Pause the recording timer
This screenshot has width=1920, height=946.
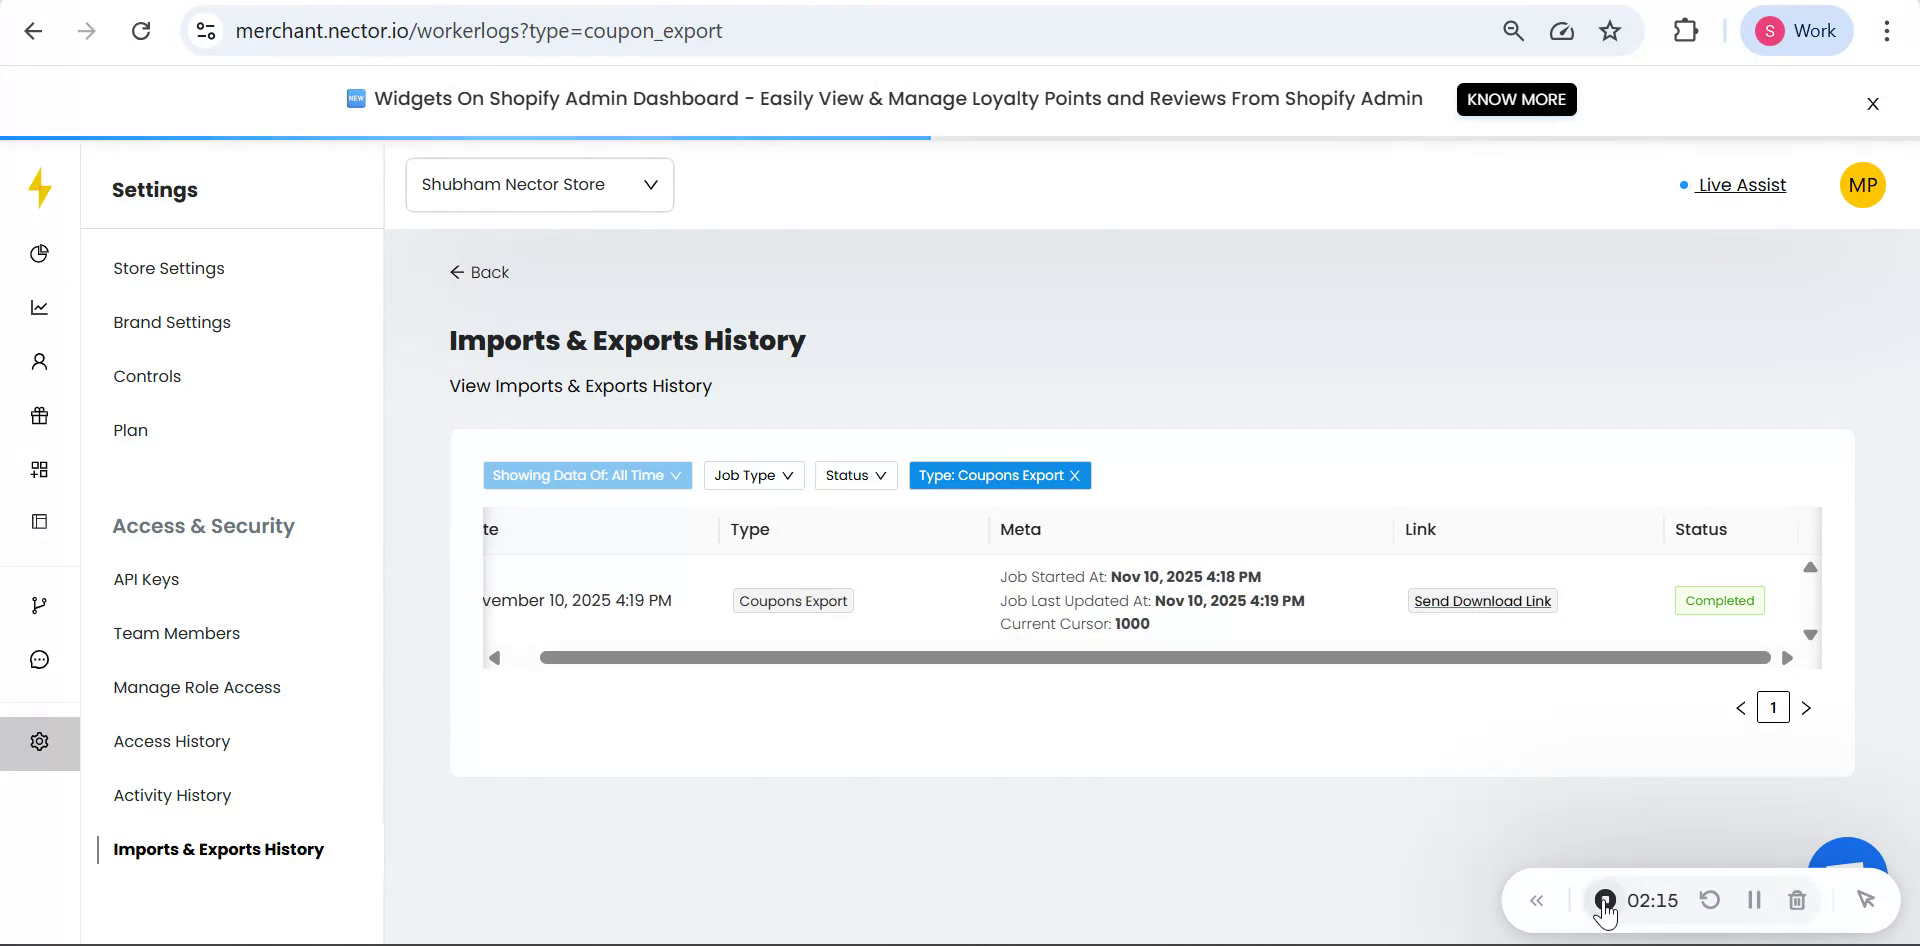pyautogui.click(x=1753, y=900)
